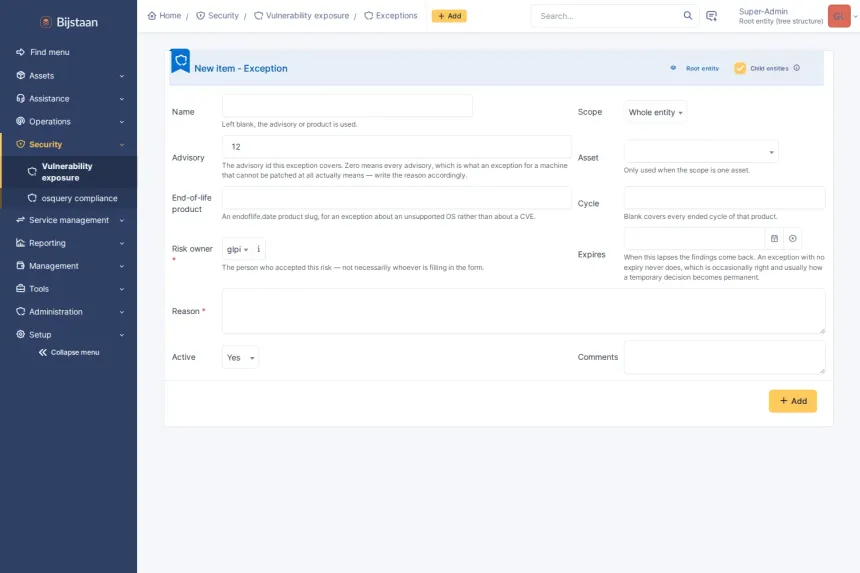Click the Tools briefcase icon

click(20, 288)
